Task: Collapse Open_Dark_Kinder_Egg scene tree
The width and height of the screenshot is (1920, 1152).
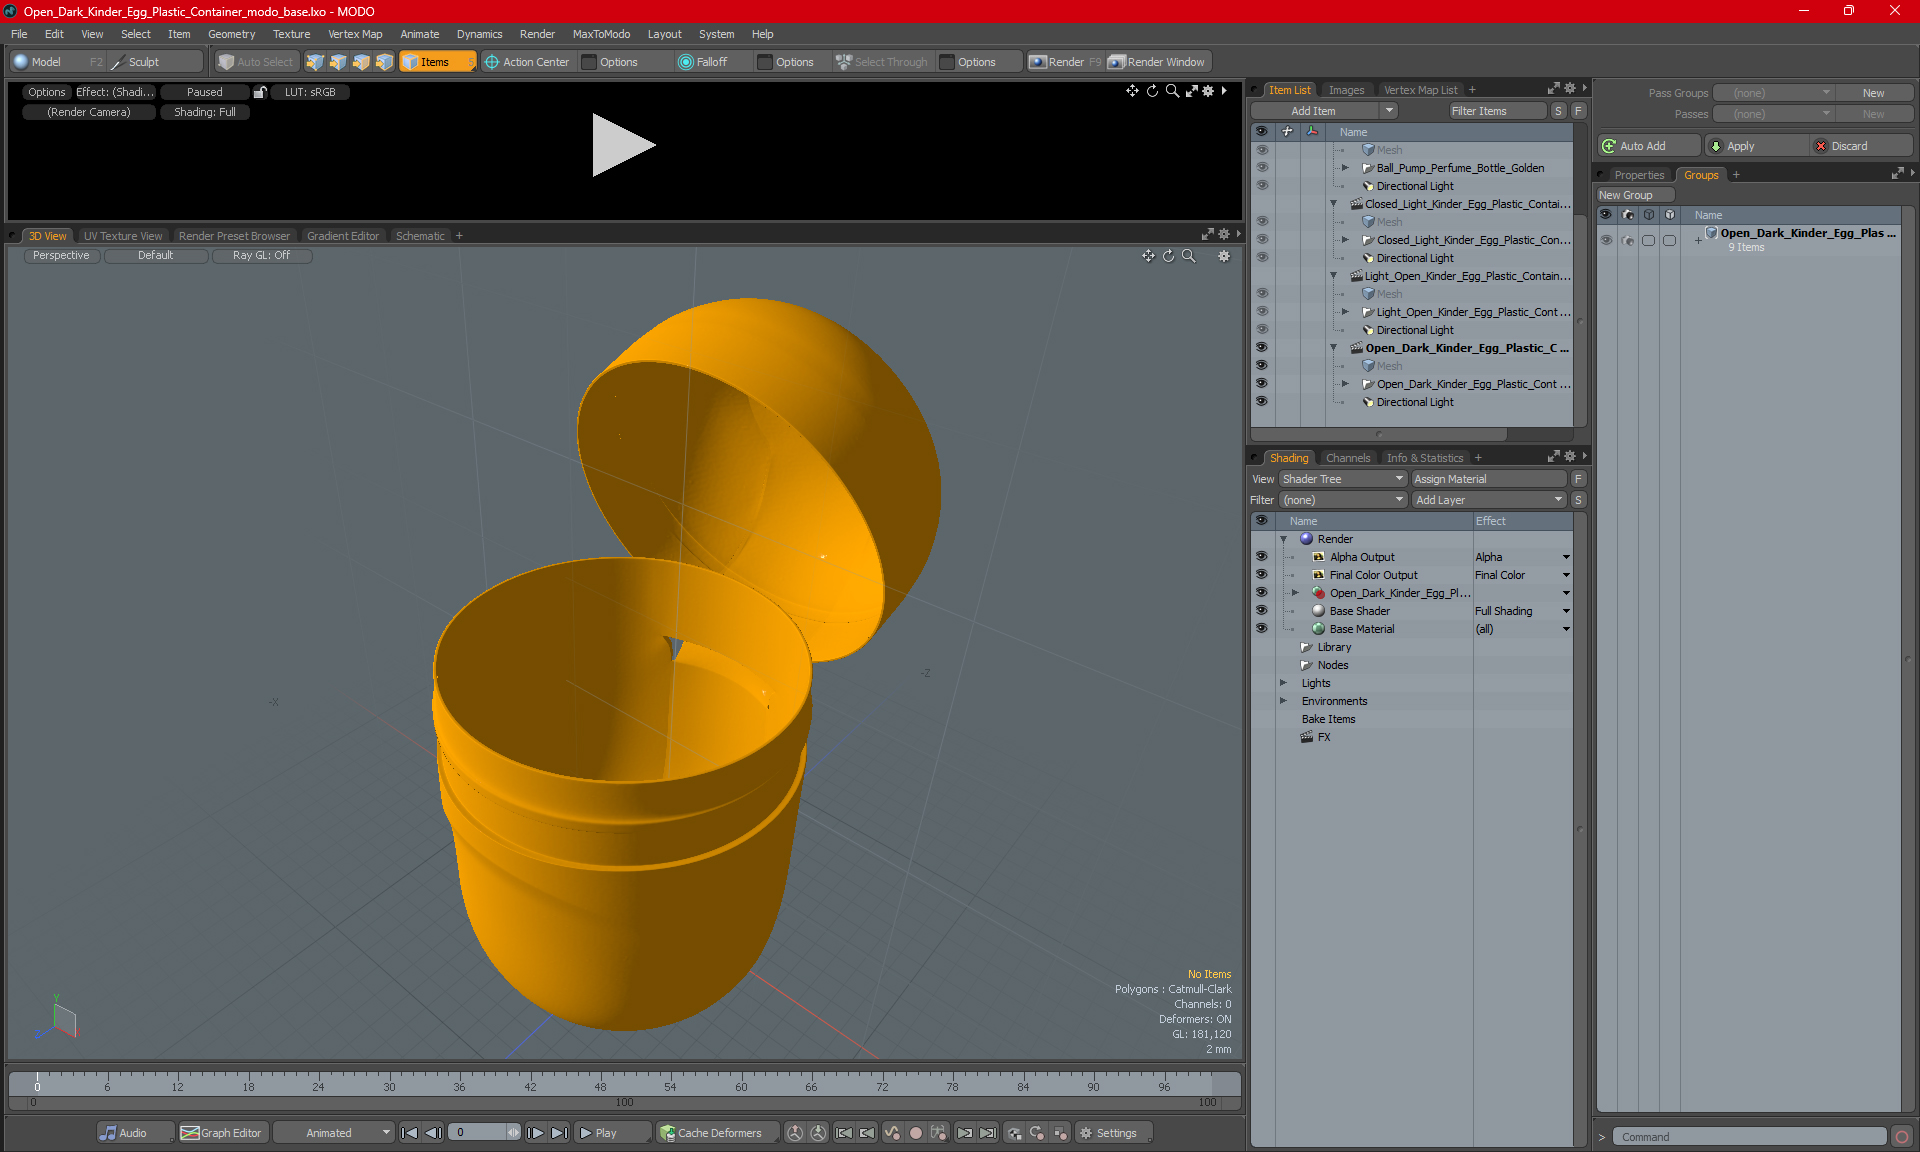Action: 1333,348
